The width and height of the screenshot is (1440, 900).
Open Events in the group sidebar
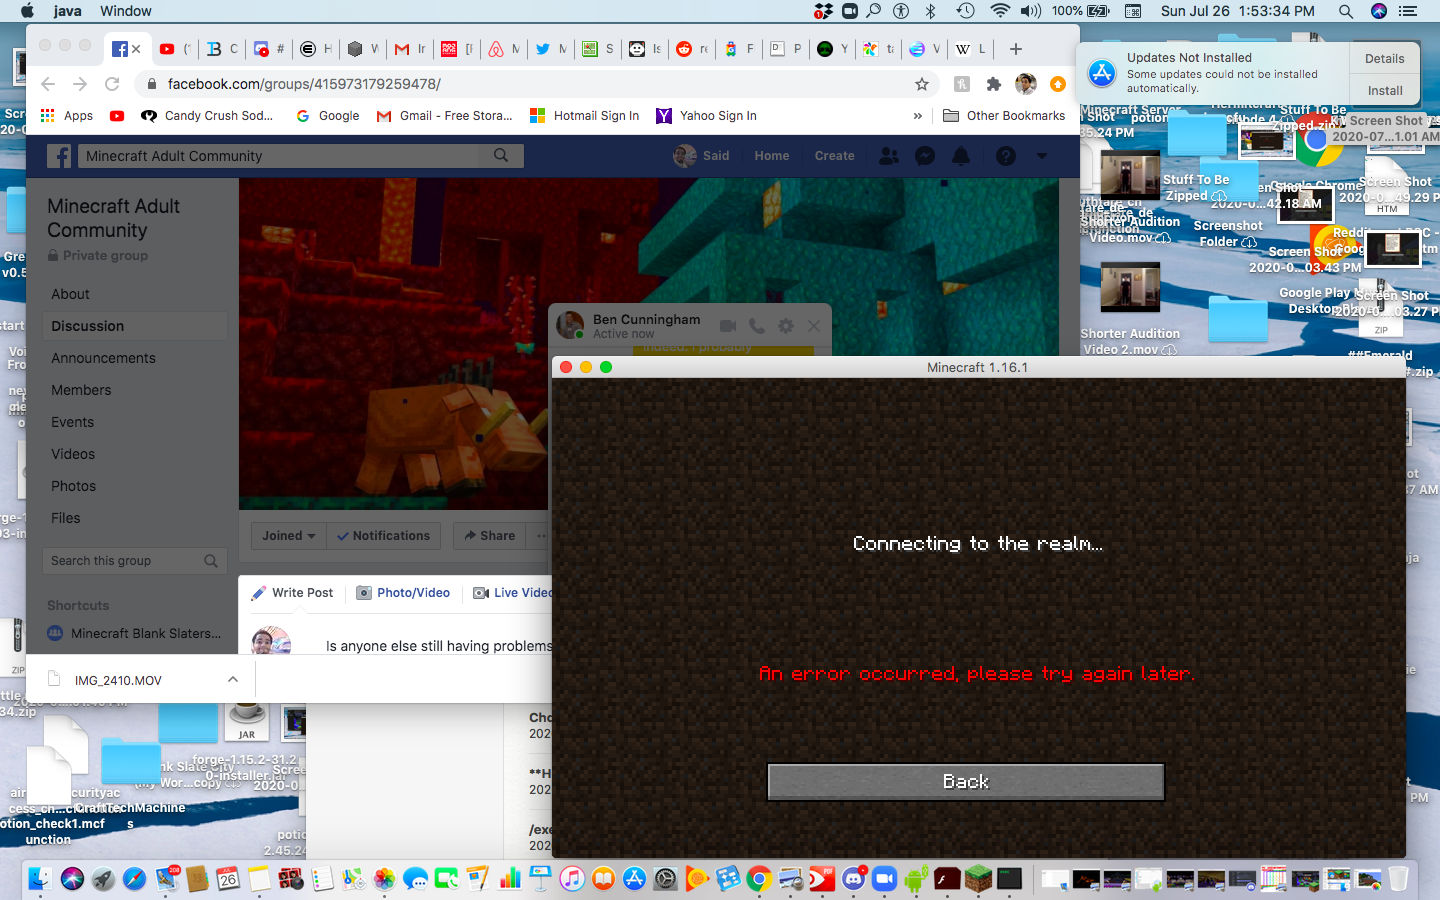[72, 422]
